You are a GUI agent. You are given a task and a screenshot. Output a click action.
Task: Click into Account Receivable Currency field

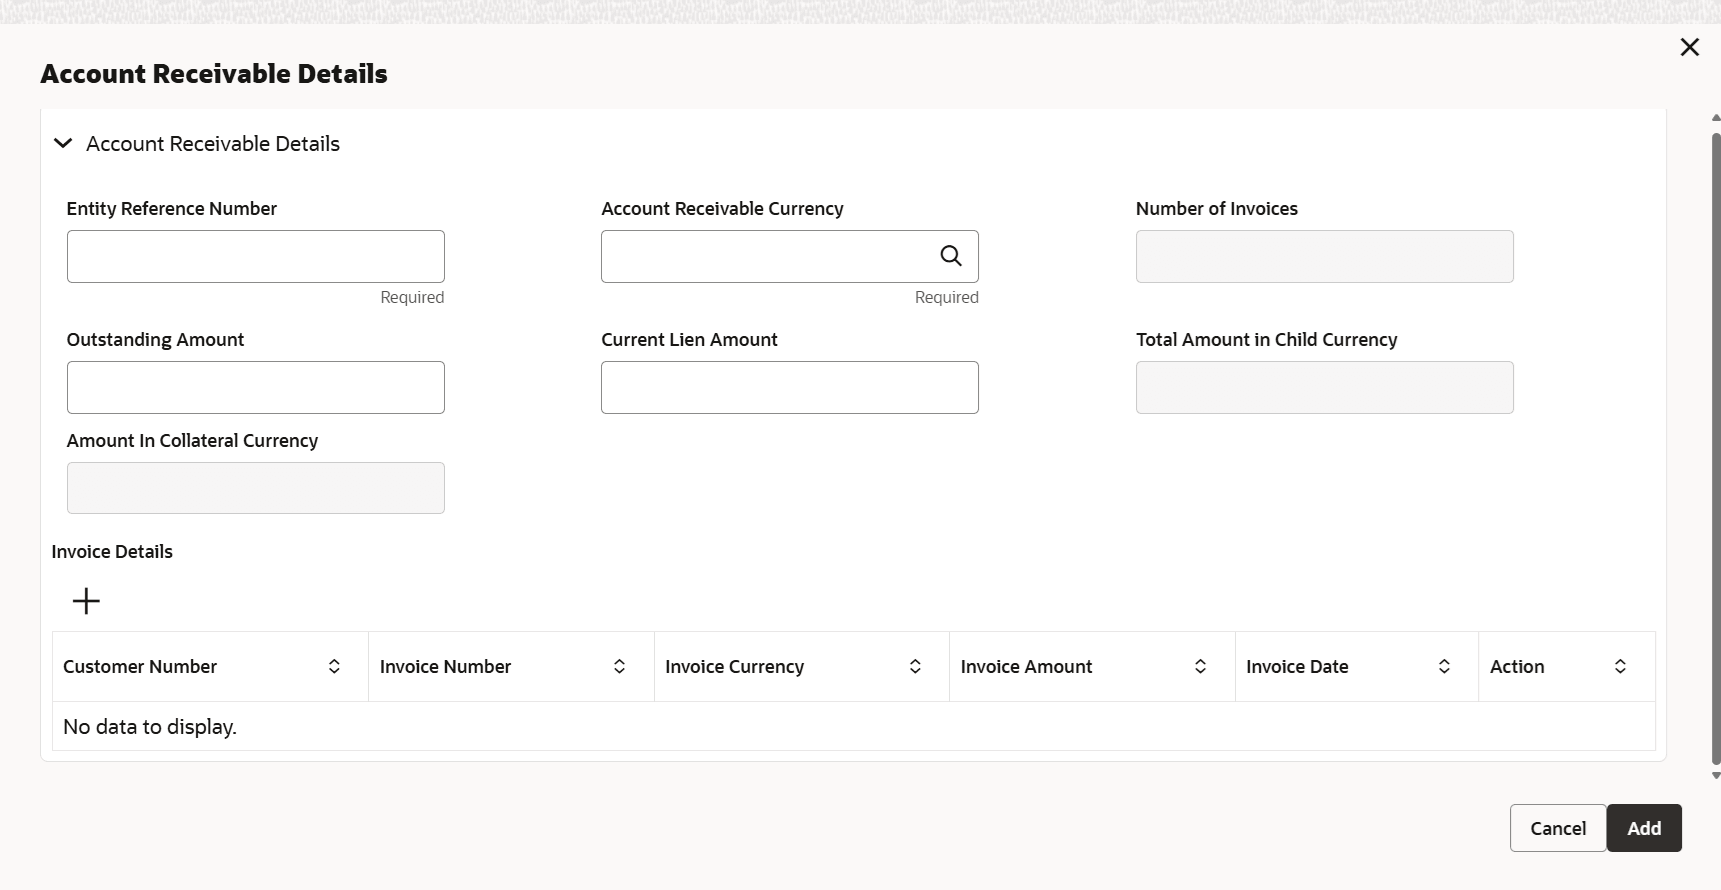click(766, 257)
